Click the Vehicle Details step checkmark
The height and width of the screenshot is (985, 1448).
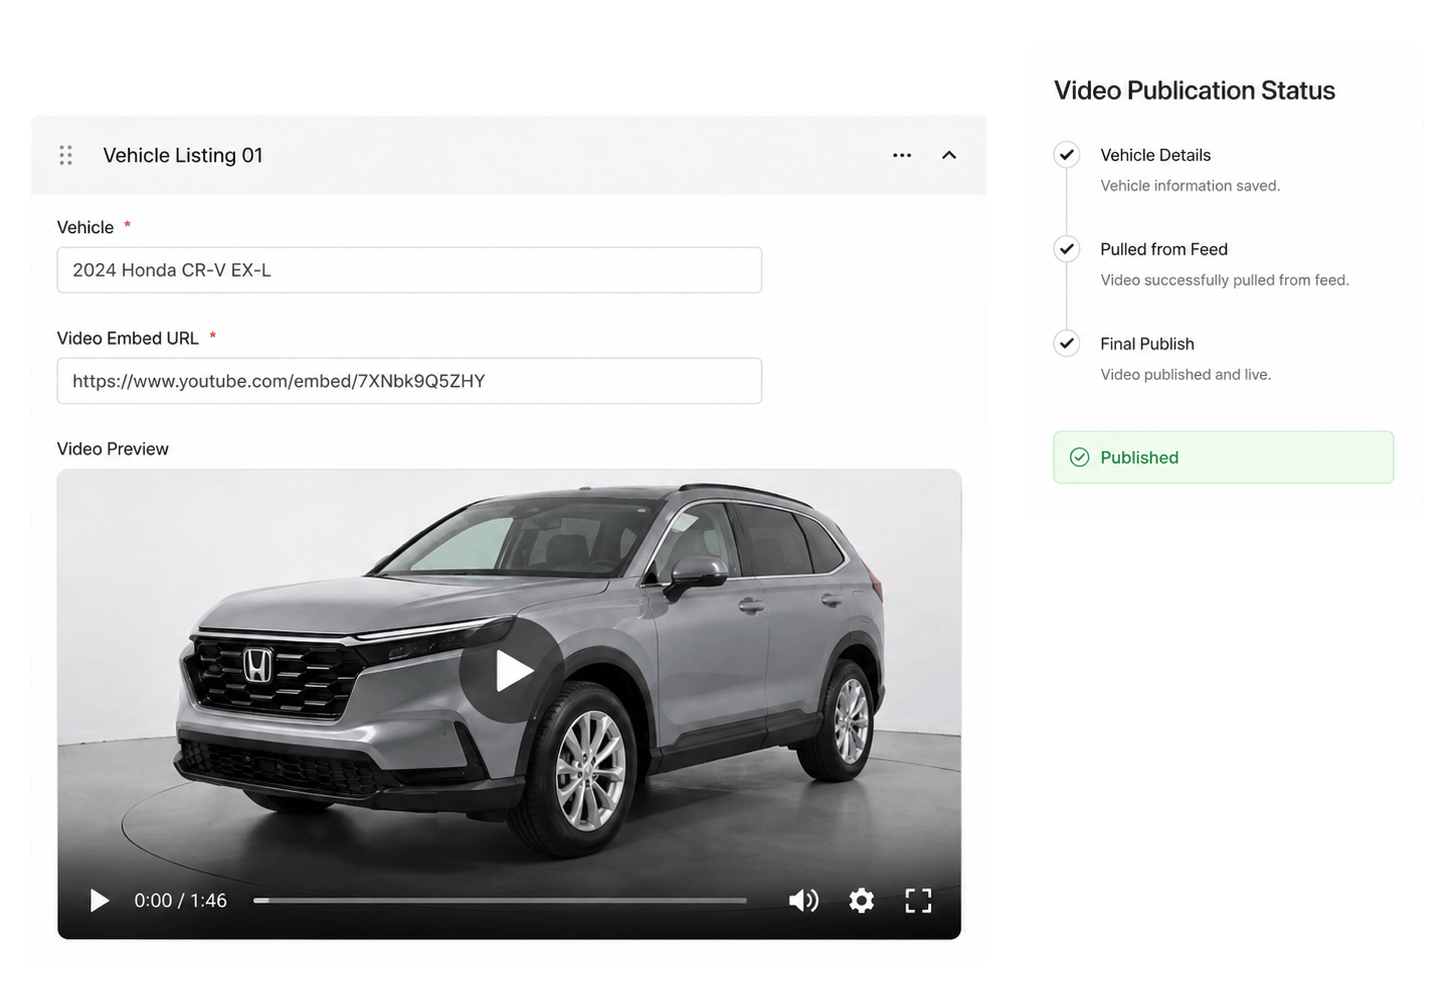pyautogui.click(x=1067, y=155)
